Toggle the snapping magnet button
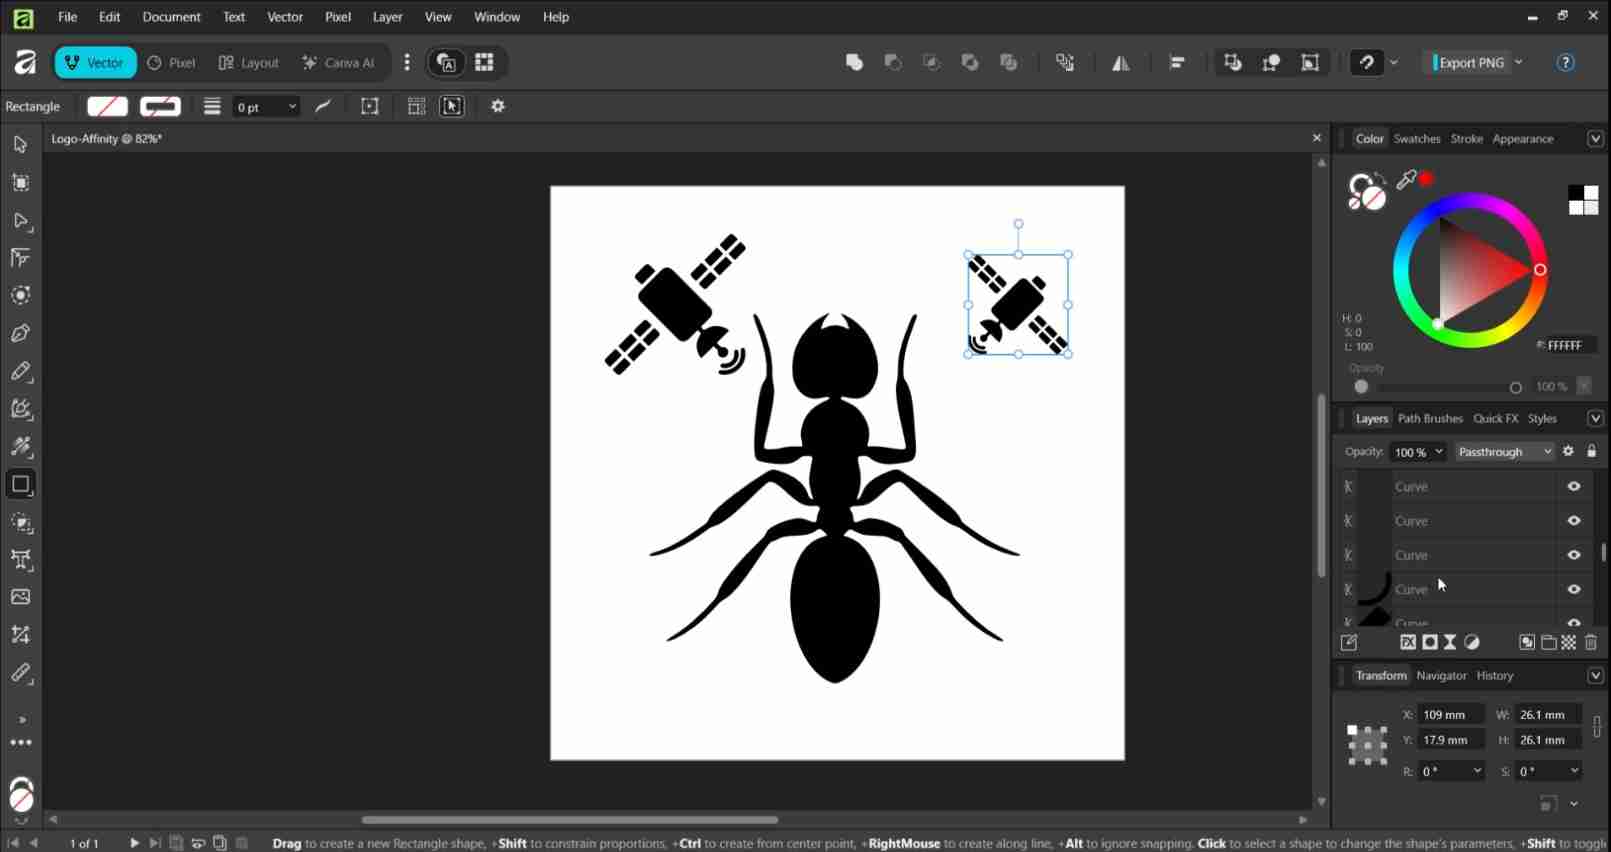Viewport: 1611px width, 852px height. pyautogui.click(x=1366, y=62)
